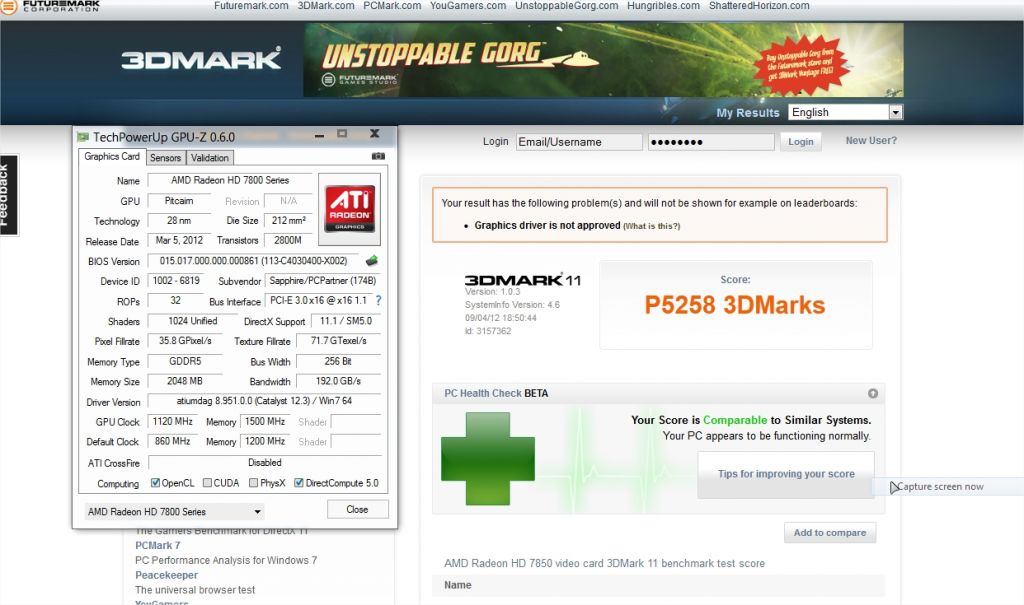Open UnstoppableGorg.com link

point(566,6)
